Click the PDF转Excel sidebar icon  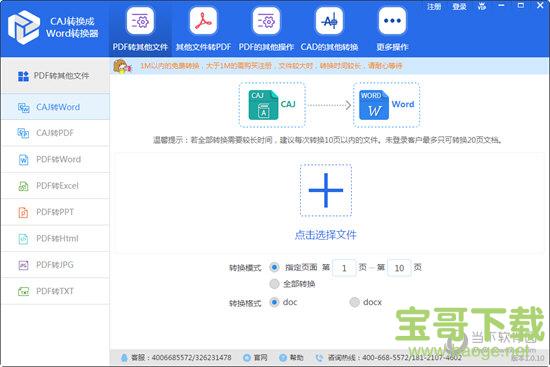pyautogui.click(x=24, y=186)
